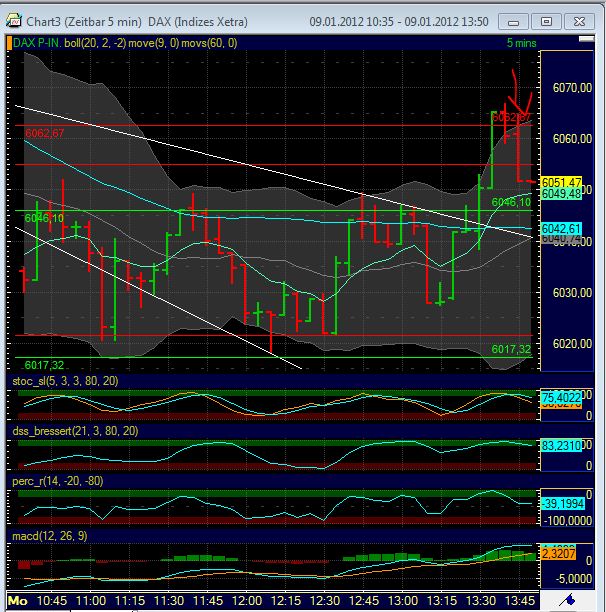Image resolution: width=606 pixels, height=612 pixels.
Task: Click the yellow 6051,47 current price tag
Action: tap(560, 182)
